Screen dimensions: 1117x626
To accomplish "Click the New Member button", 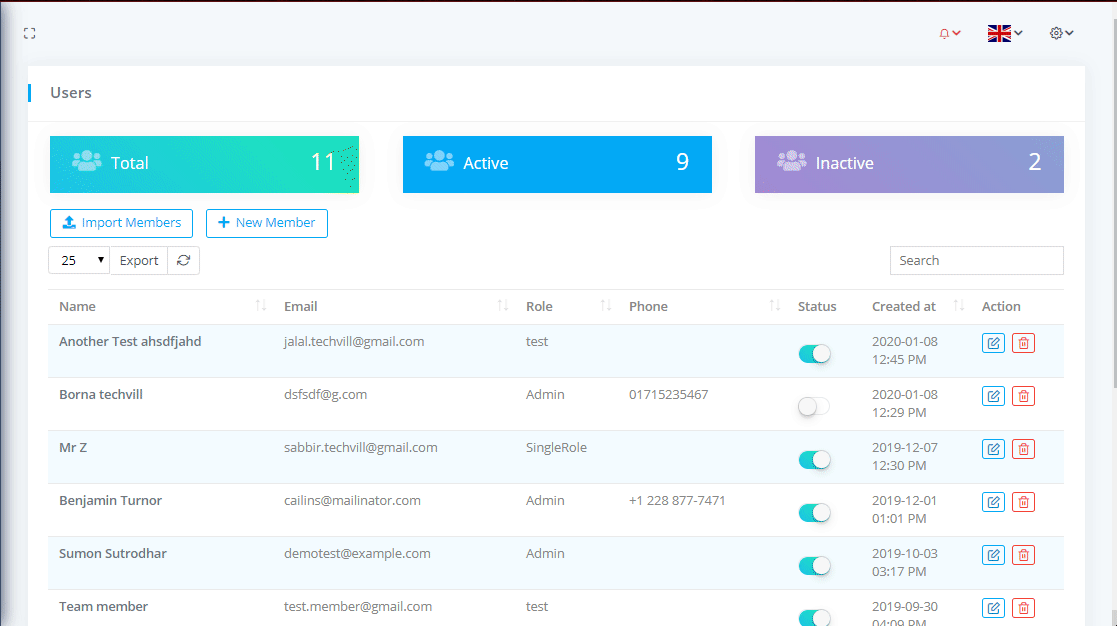I will point(266,223).
